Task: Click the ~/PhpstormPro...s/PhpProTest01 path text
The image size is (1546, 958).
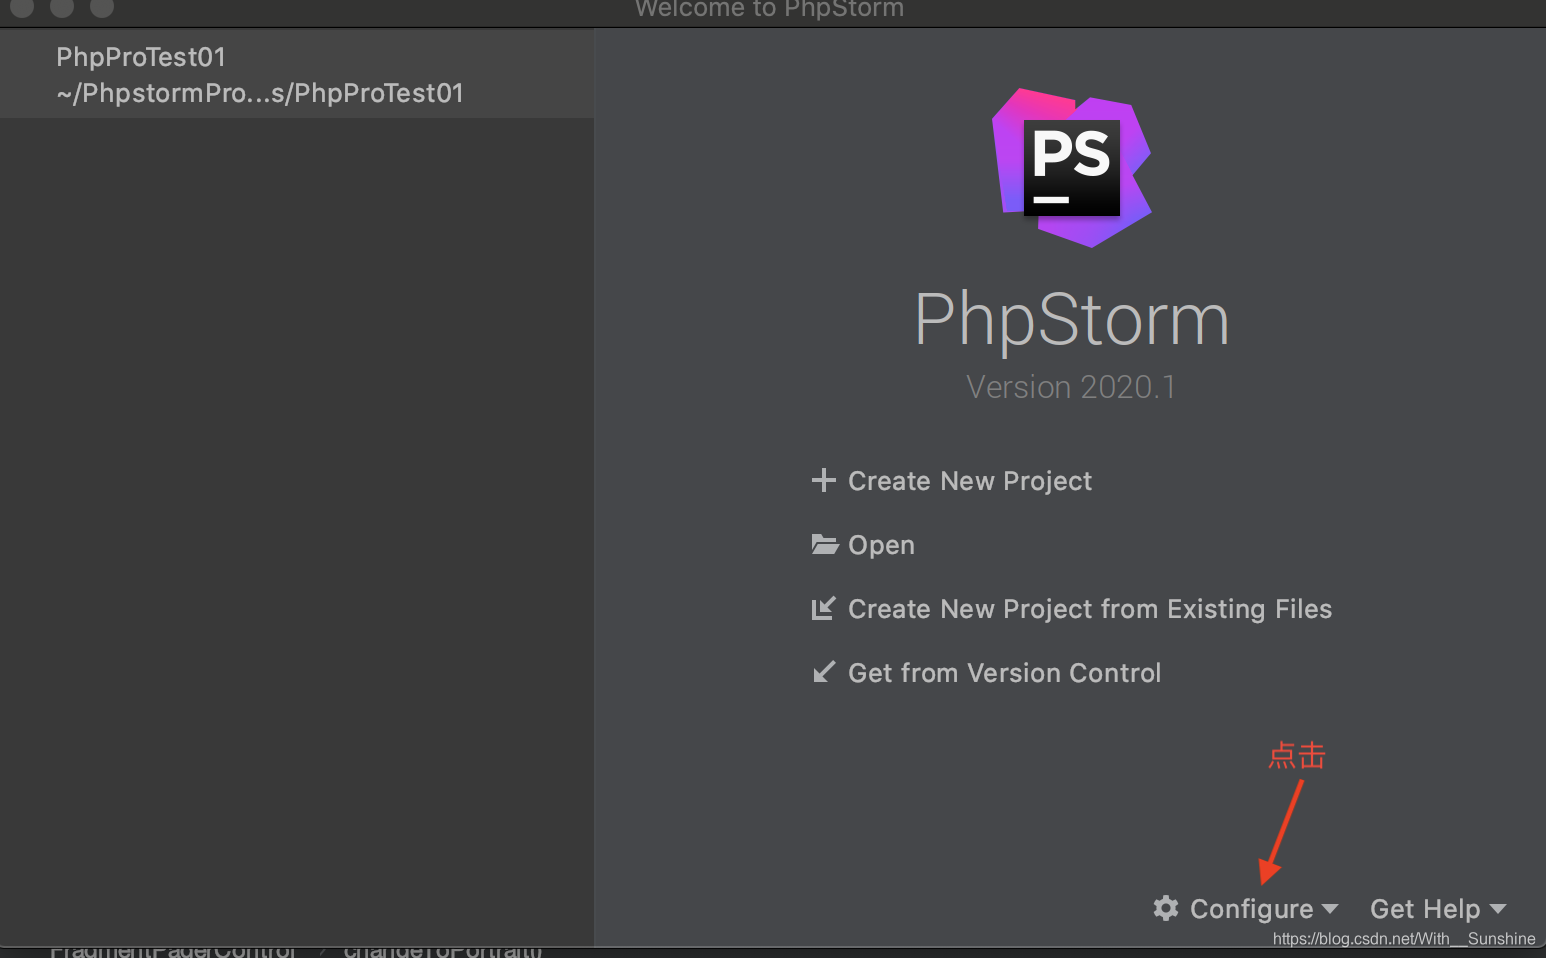Action: point(260,93)
